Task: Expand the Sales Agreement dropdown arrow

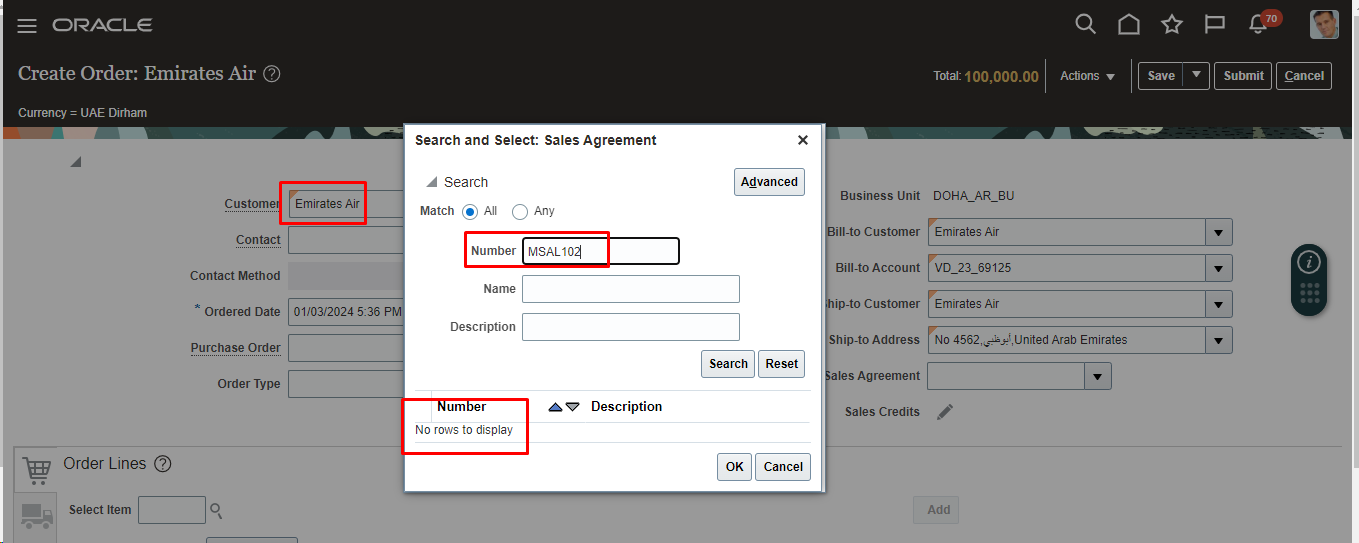Action: pos(1098,376)
